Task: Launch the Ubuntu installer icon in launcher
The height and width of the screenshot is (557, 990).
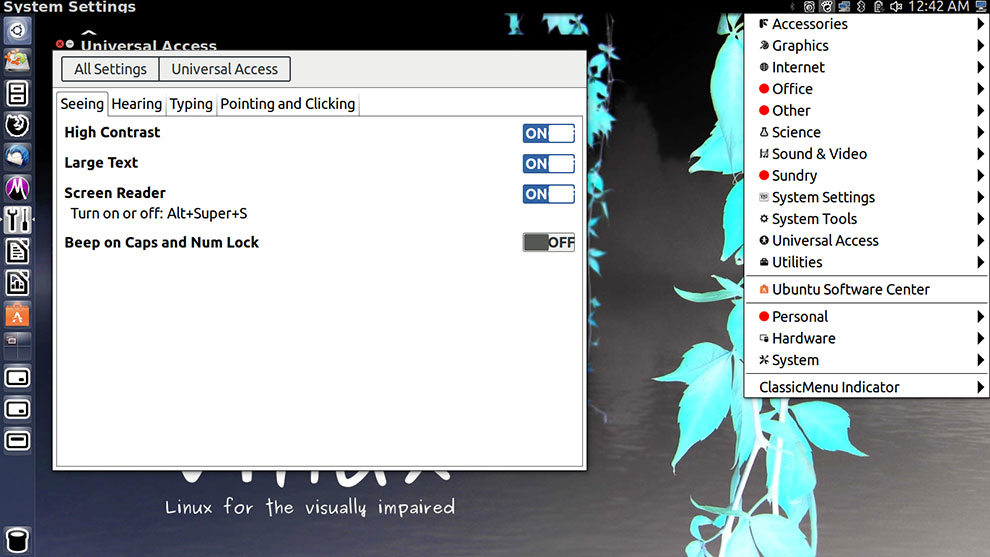Action: [17, 62]
